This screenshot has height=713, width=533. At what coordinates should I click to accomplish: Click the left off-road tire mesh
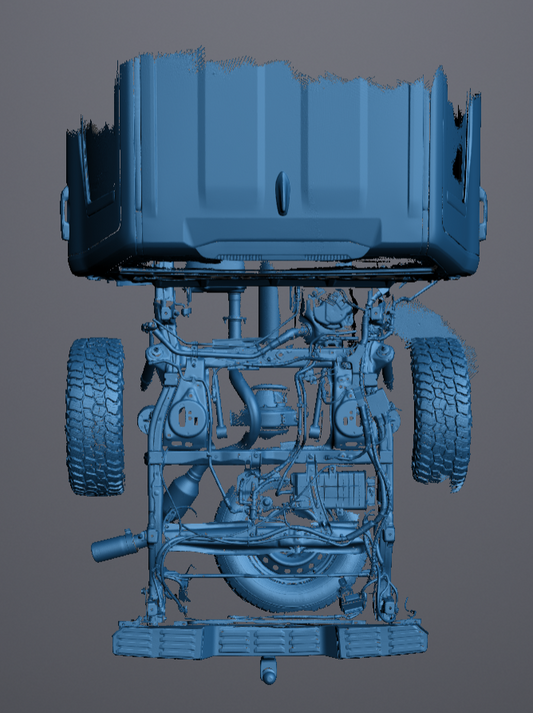coord(95,417)
